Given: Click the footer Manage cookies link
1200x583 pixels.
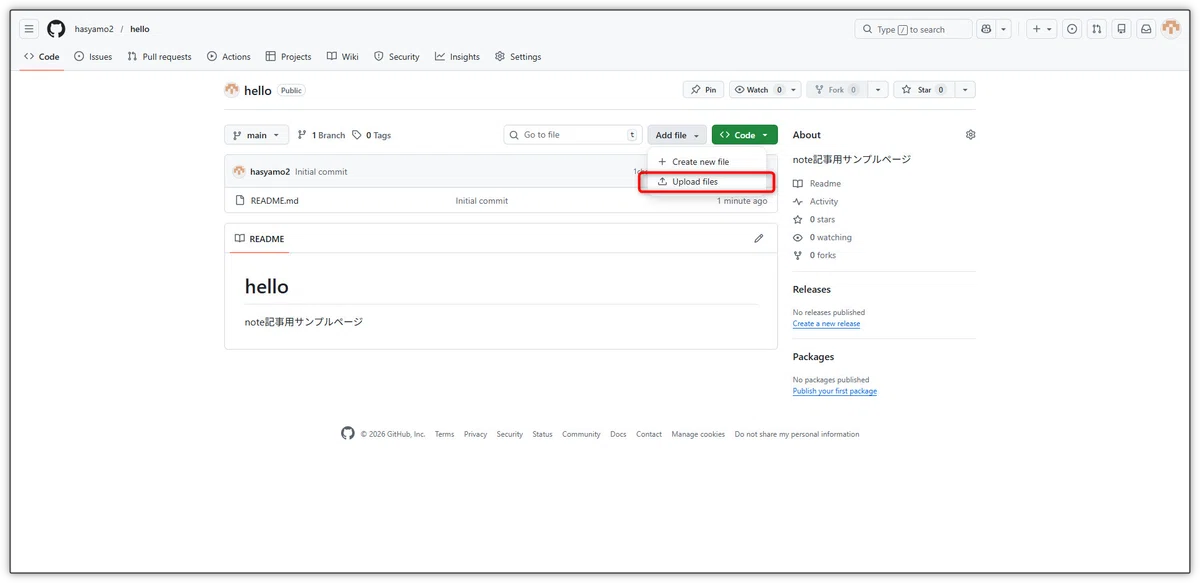Looking at the screenshot, I should (x=698, y=435).
